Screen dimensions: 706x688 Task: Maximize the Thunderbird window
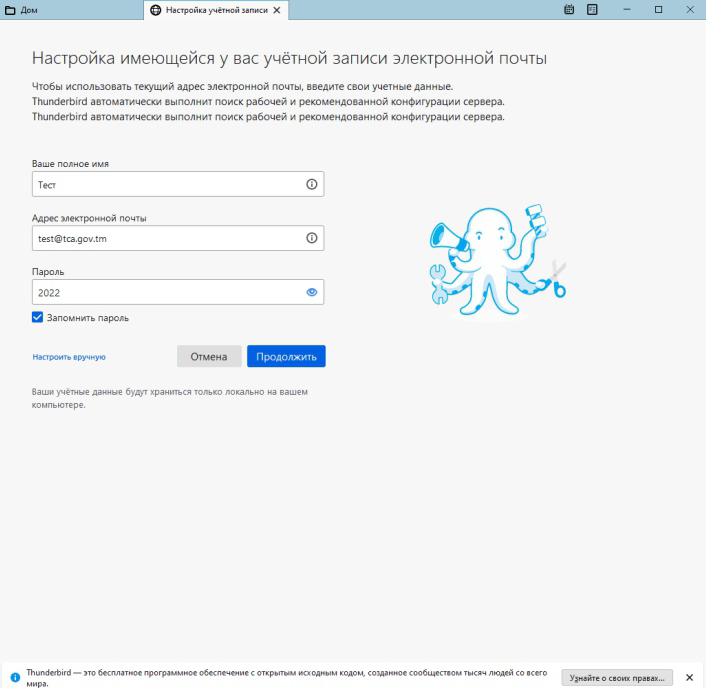coord(658,9)
